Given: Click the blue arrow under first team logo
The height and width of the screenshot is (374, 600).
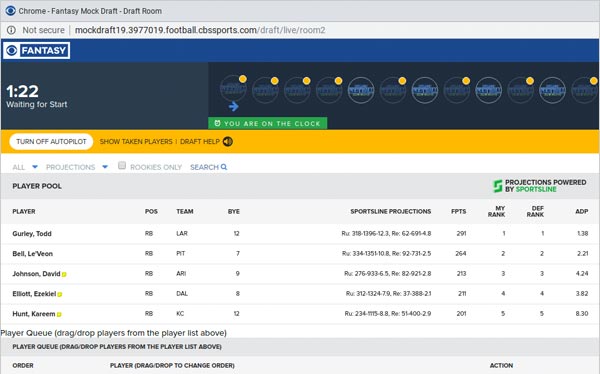Looking at the screenshot, I should point(233,107).
